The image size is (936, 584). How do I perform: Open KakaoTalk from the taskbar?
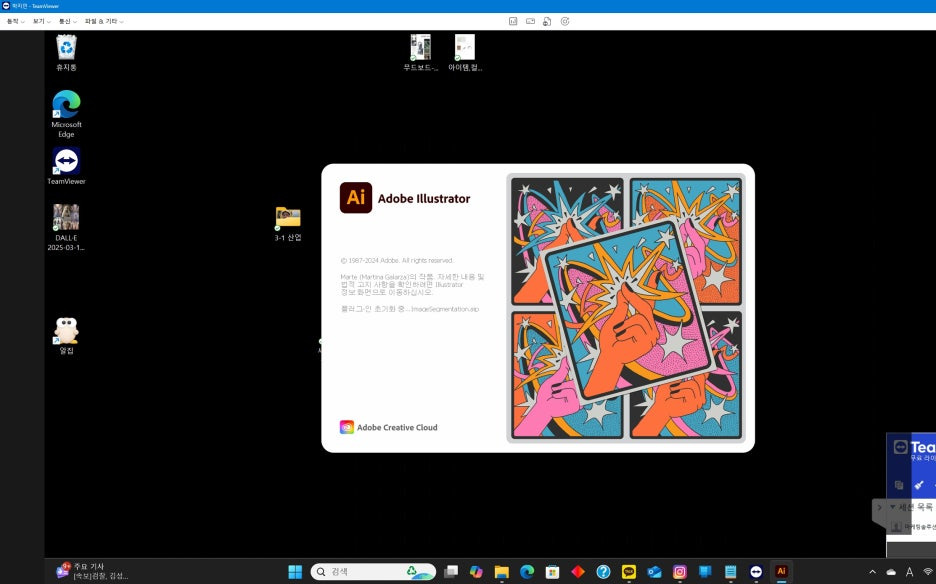coord(629,571)
